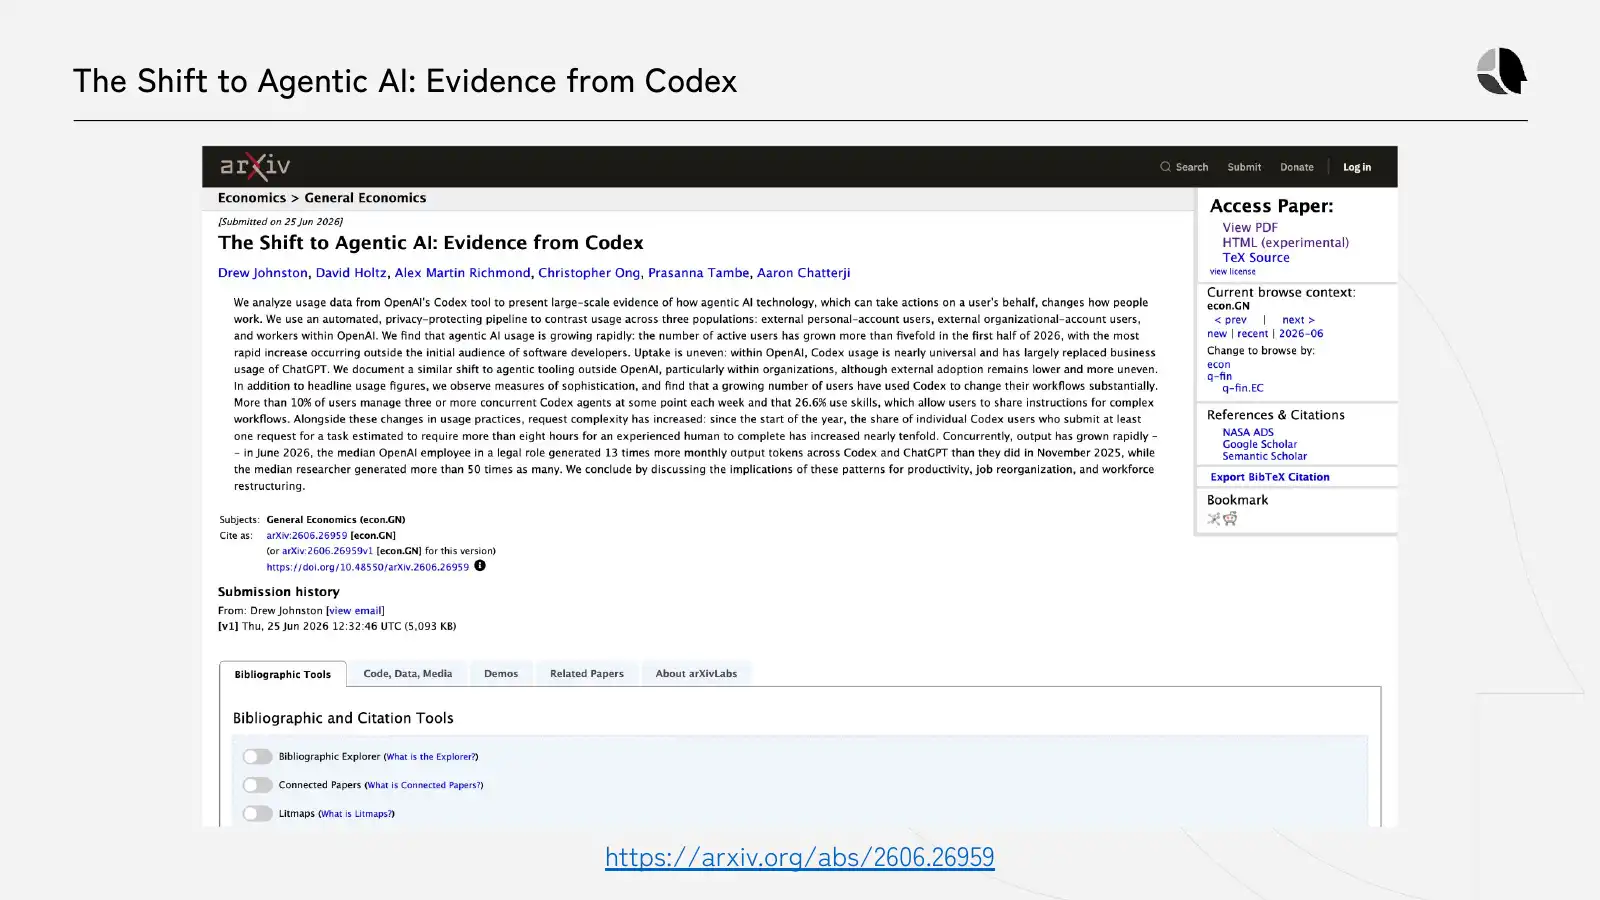Click the Search magnifier icon

click(1165, 167)
